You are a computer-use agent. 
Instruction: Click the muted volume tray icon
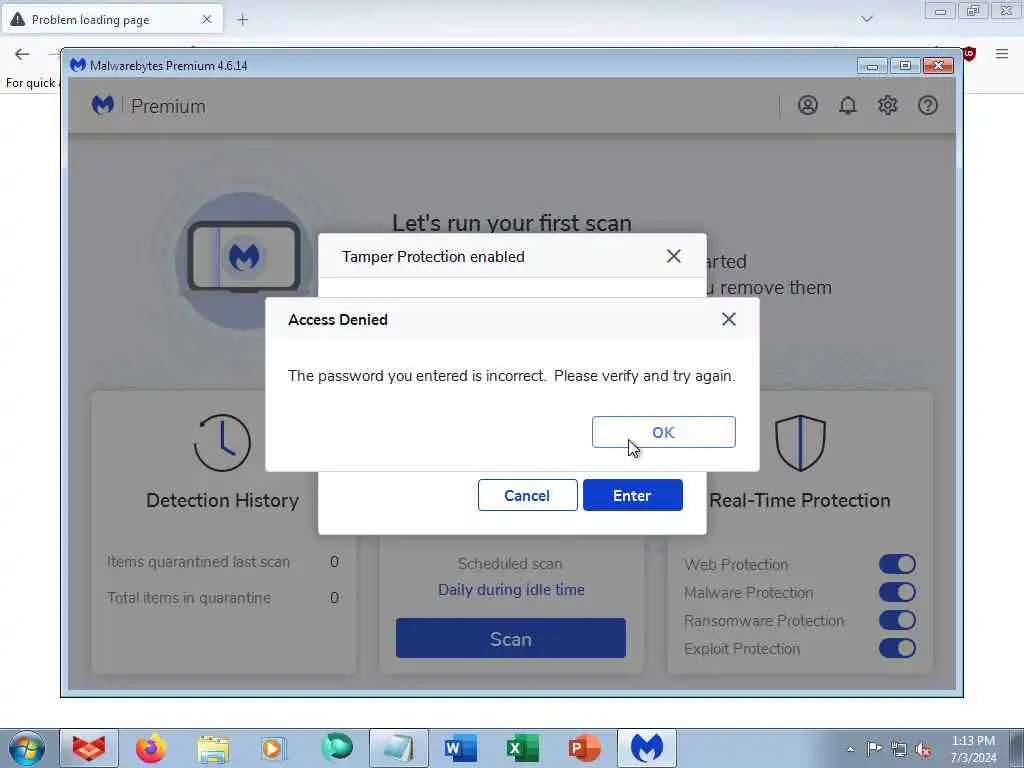[923, 750]
